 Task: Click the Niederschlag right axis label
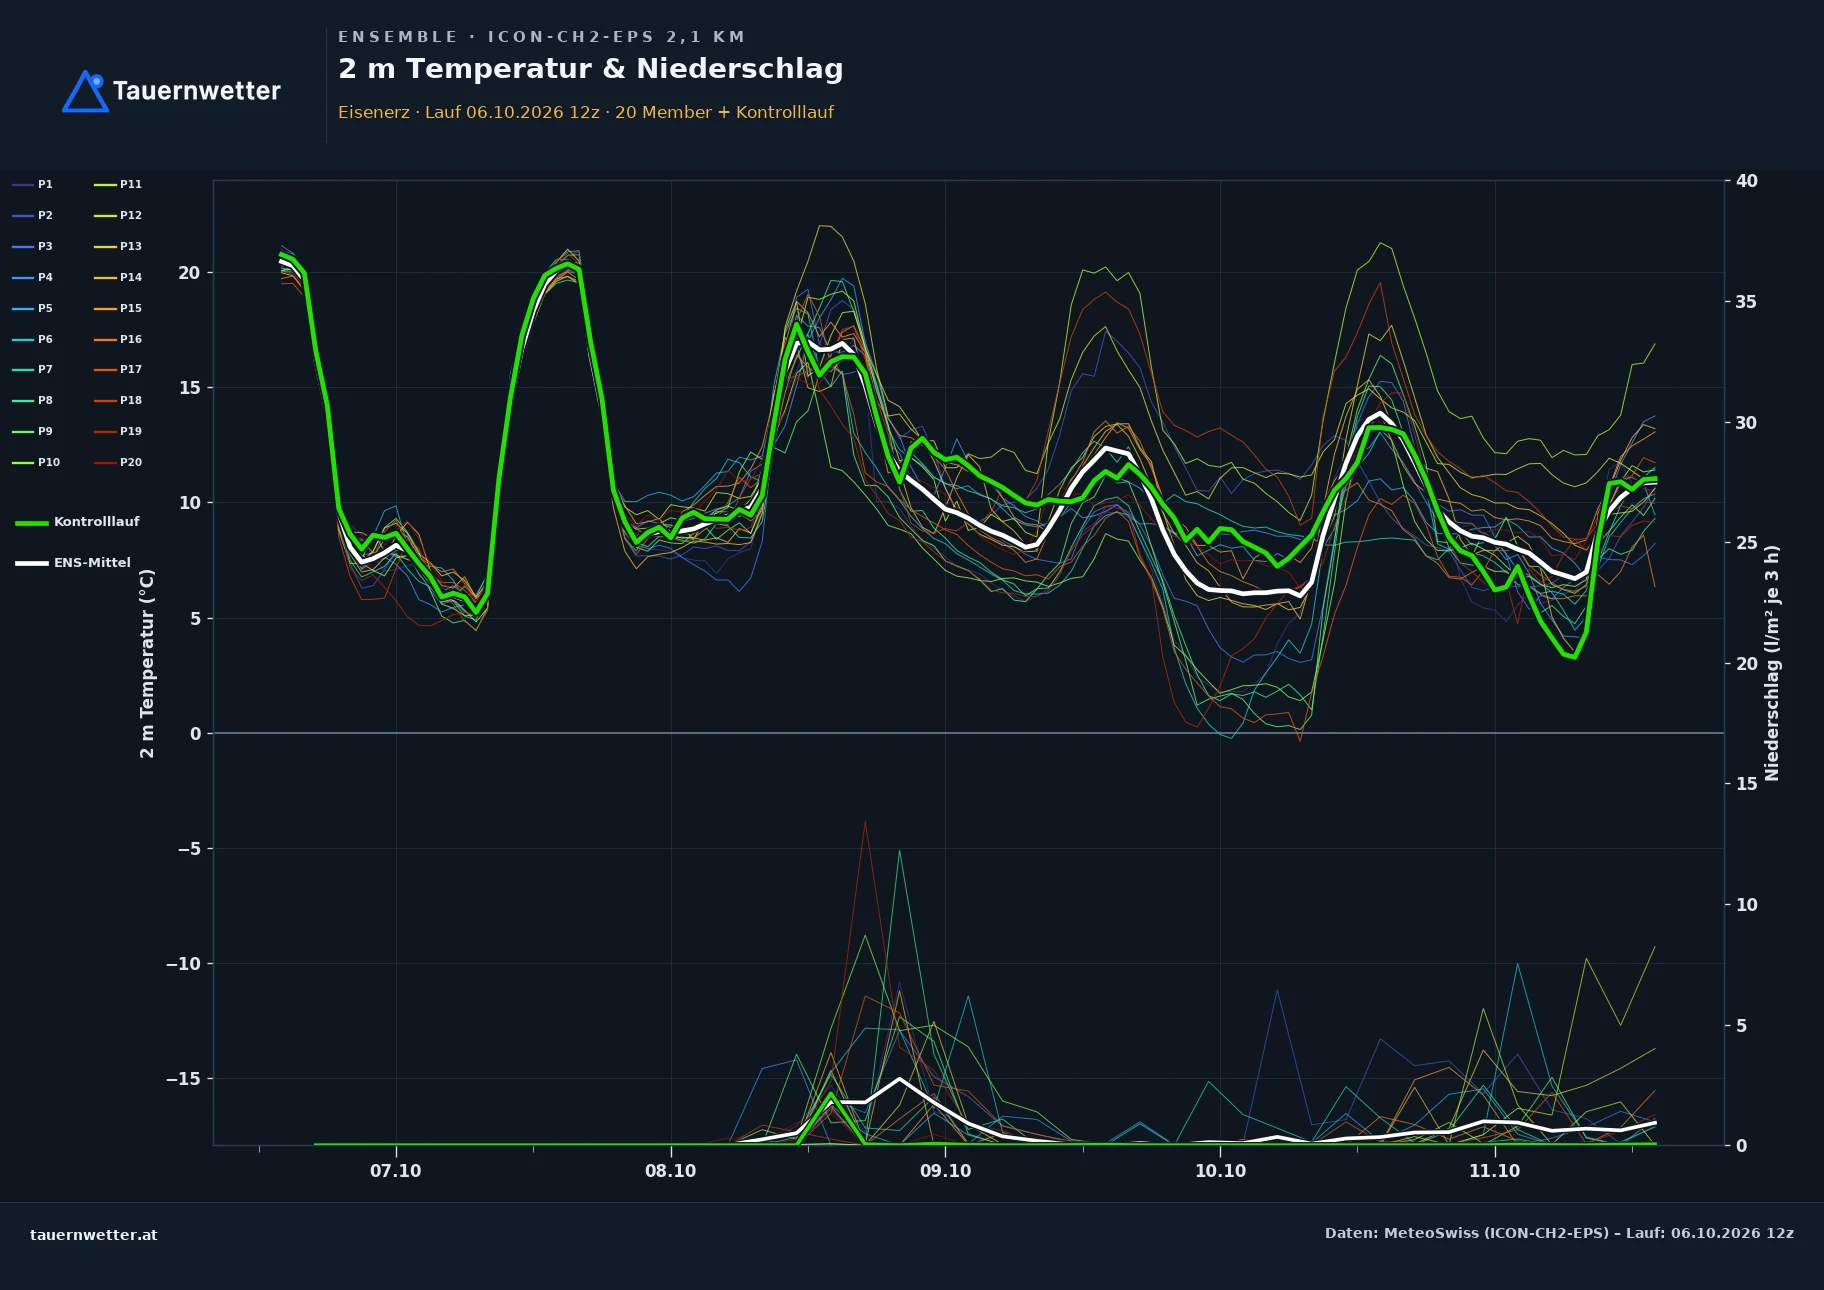(1772, 663)
